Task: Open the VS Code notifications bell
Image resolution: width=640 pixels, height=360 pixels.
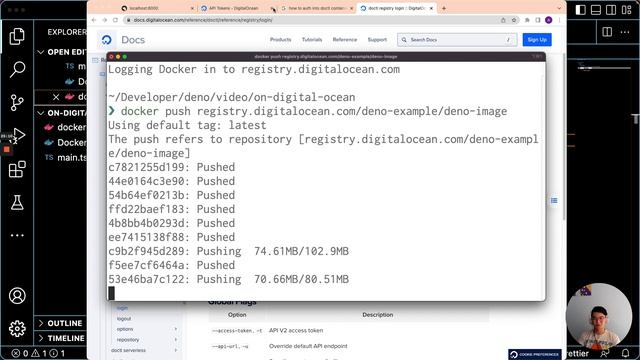Action: tap(625, 353)
